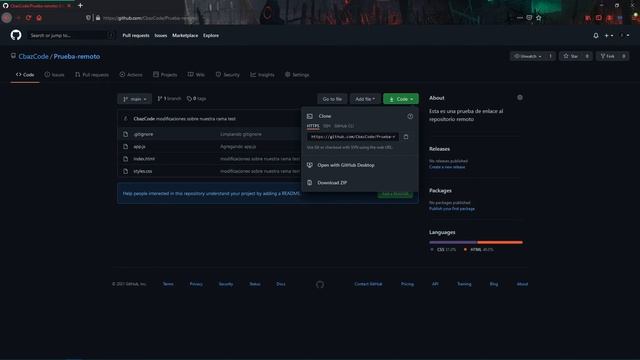Open the 1 branch link

(x=169, y=99)
